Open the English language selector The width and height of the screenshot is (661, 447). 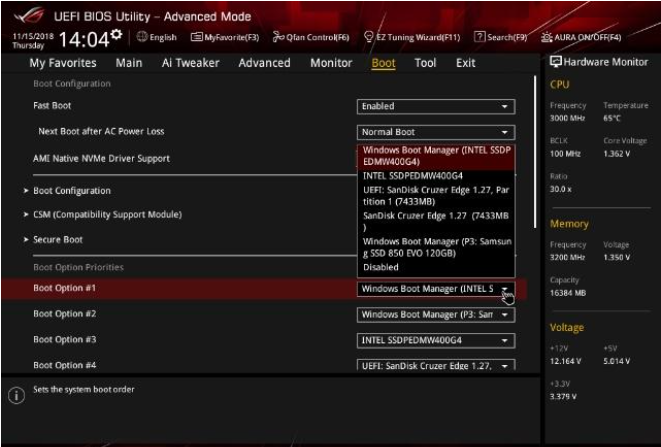156,37
